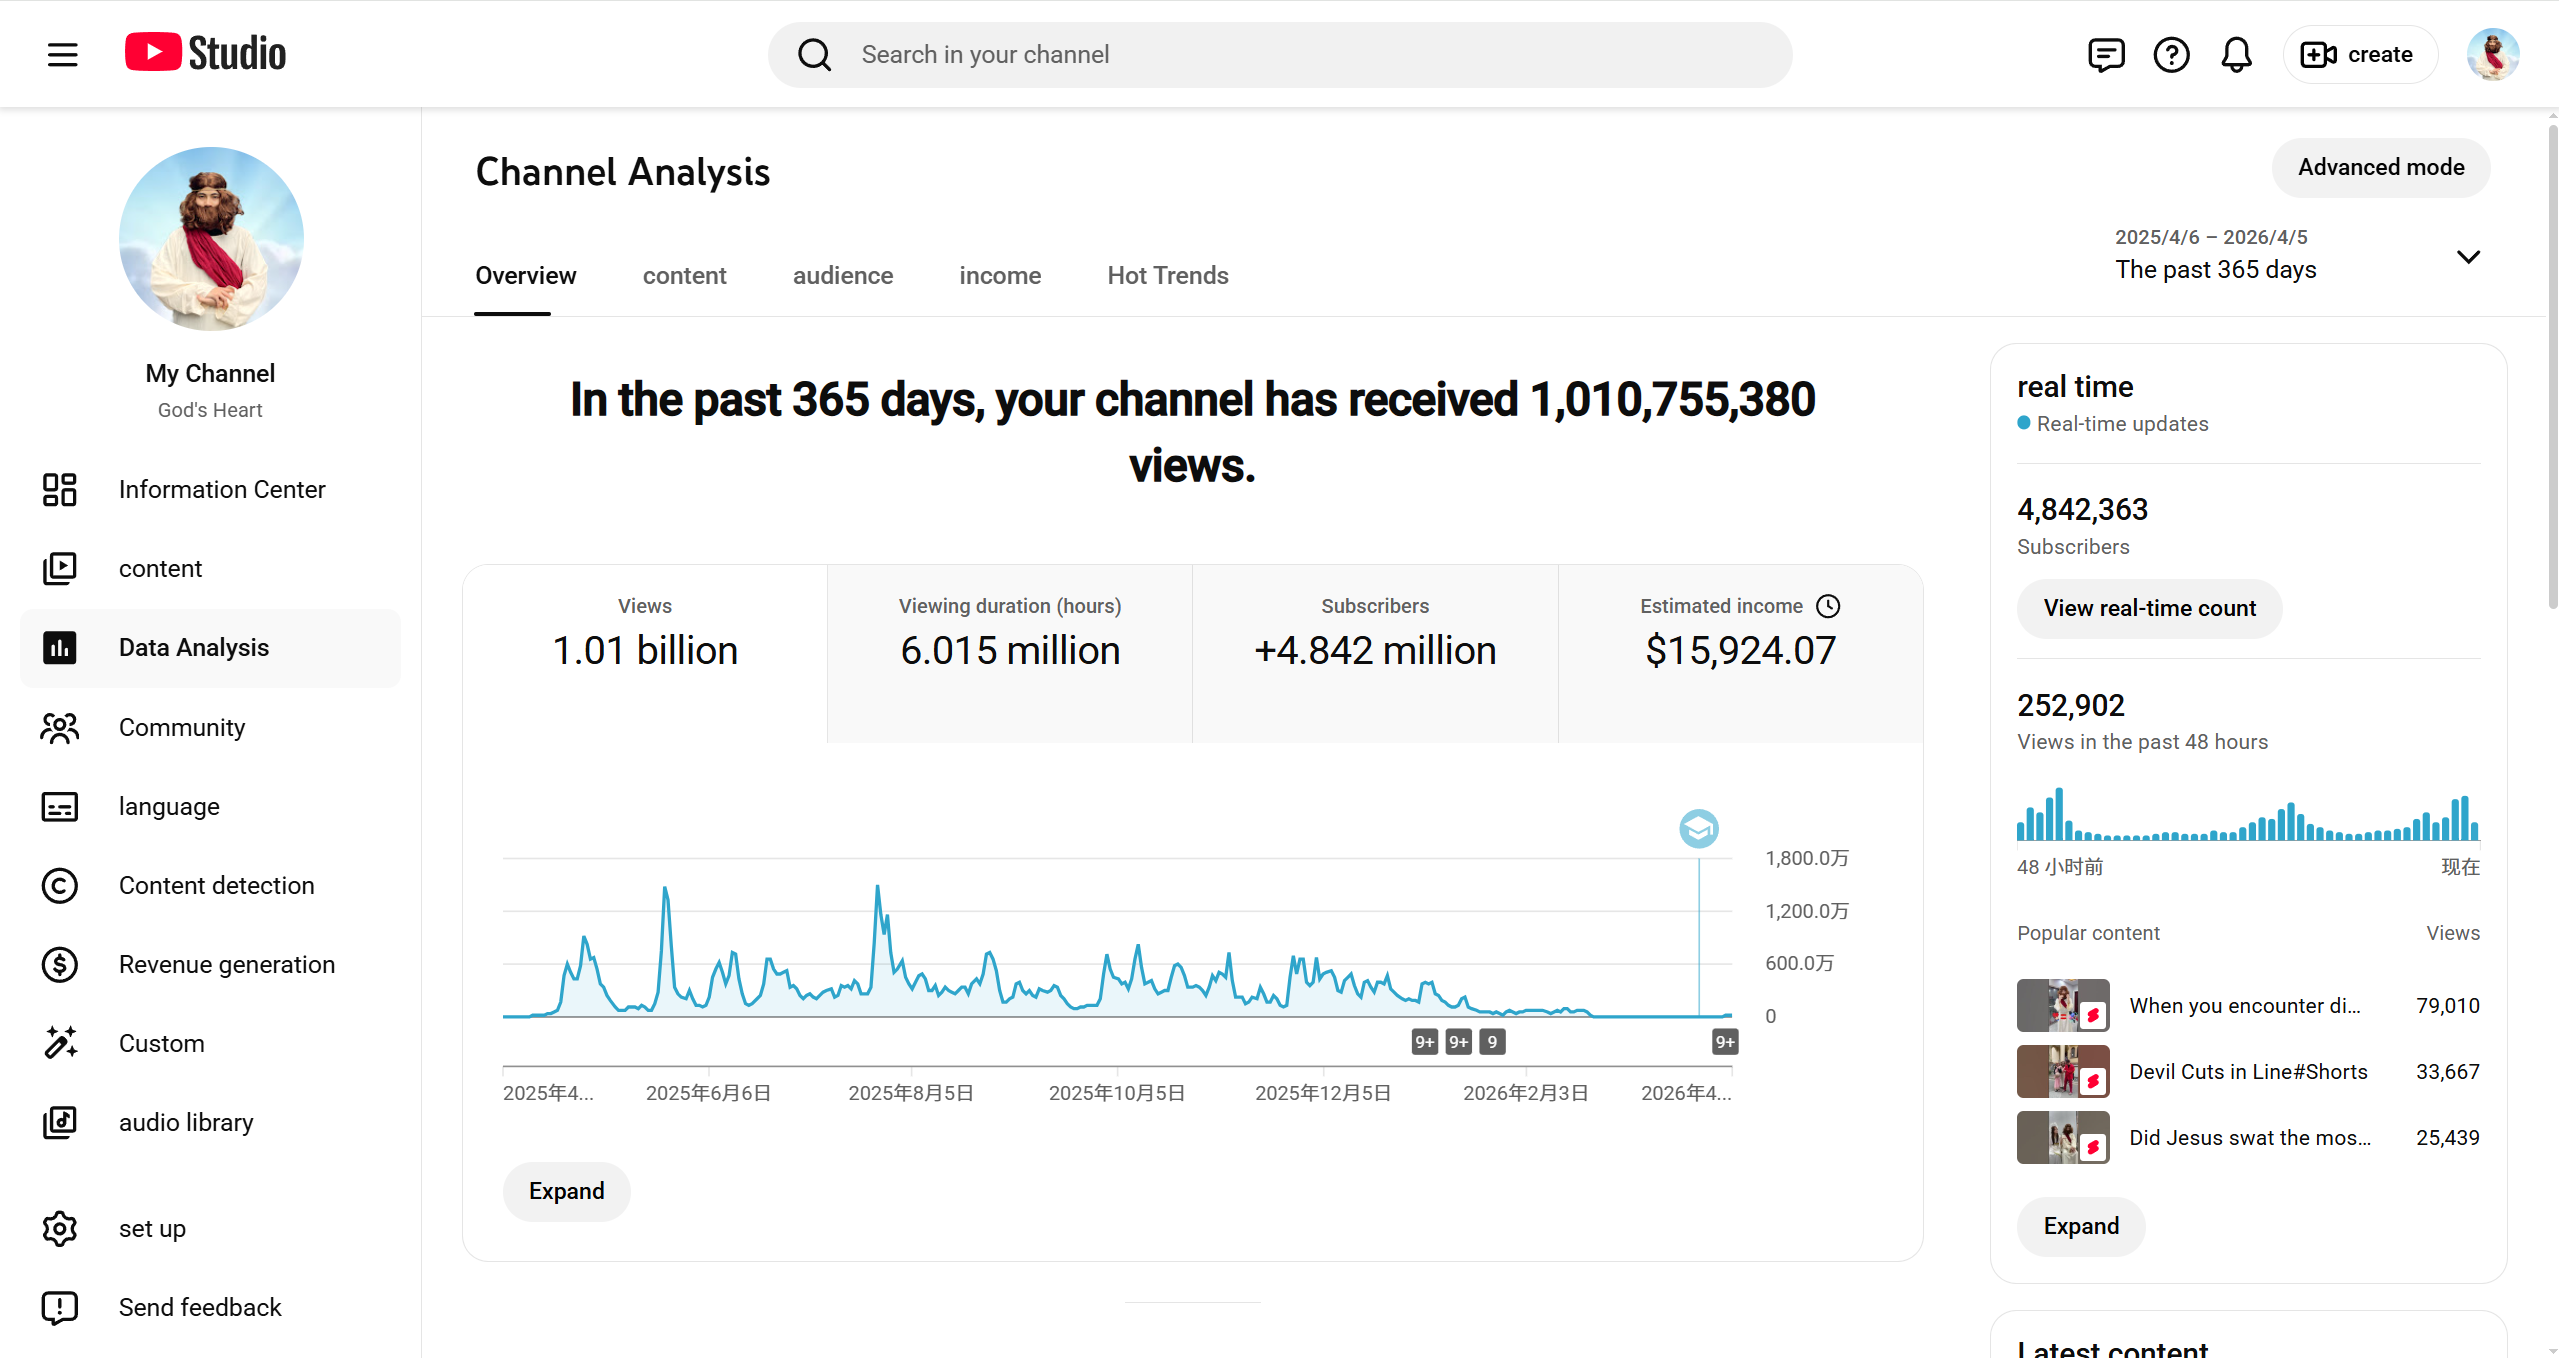Click the audio library sidebar icon
This screenshot has height=1358, width=2559.
click(60, 1122)
